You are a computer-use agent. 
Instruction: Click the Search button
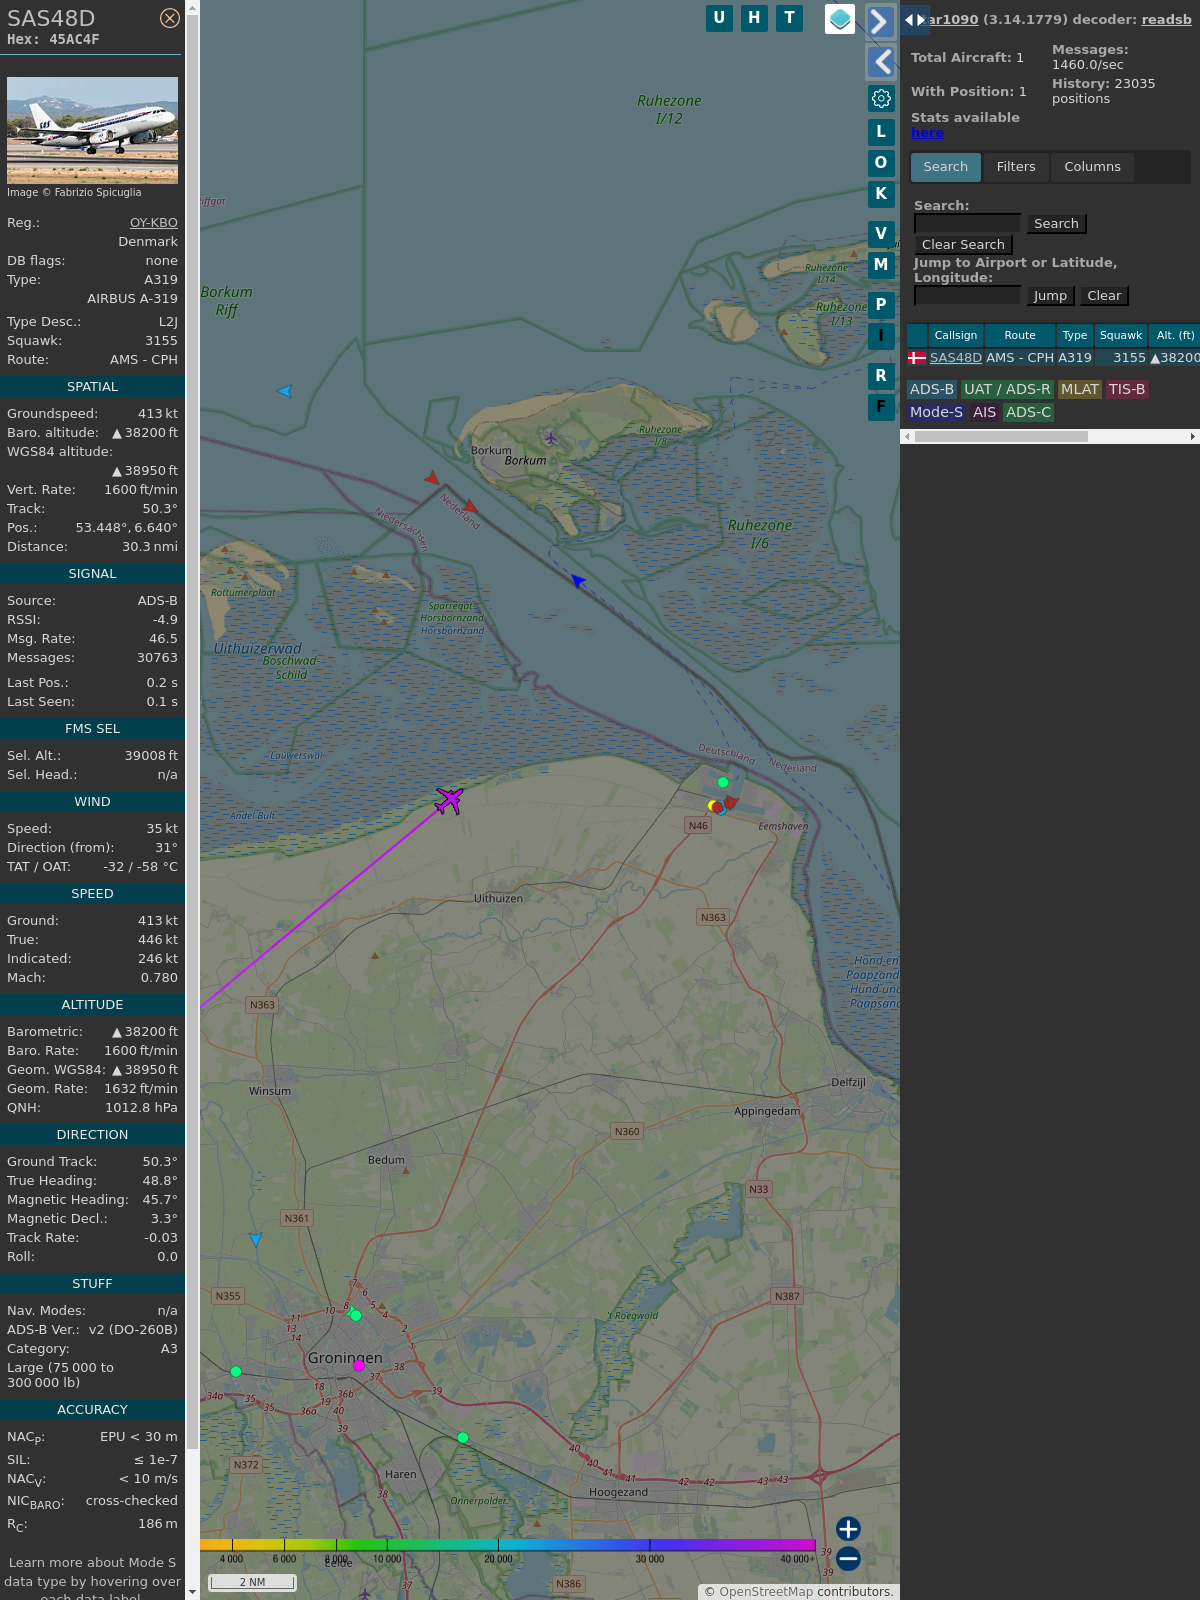[x=1056, y=224]
